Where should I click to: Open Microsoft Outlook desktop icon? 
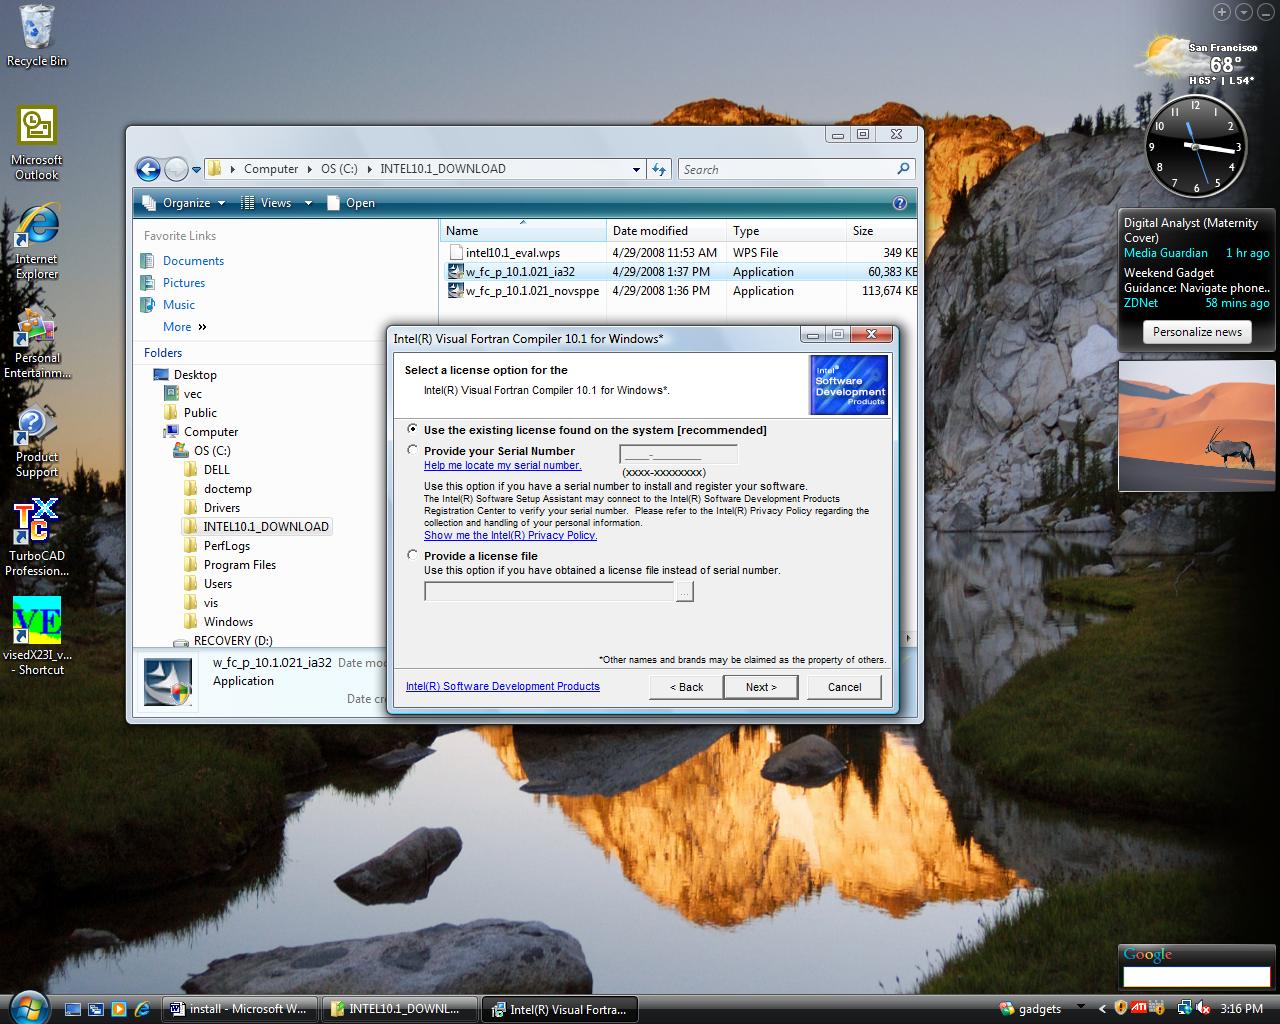point(37,144)
